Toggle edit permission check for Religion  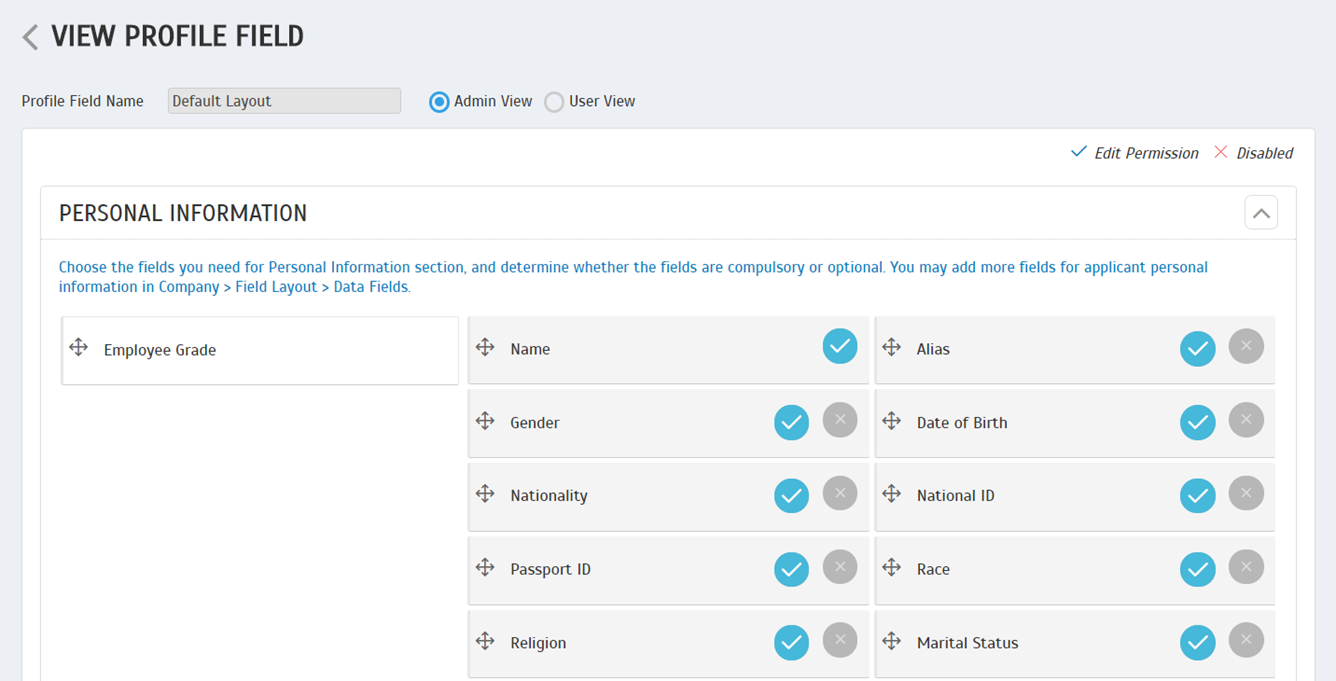[791, 643]
